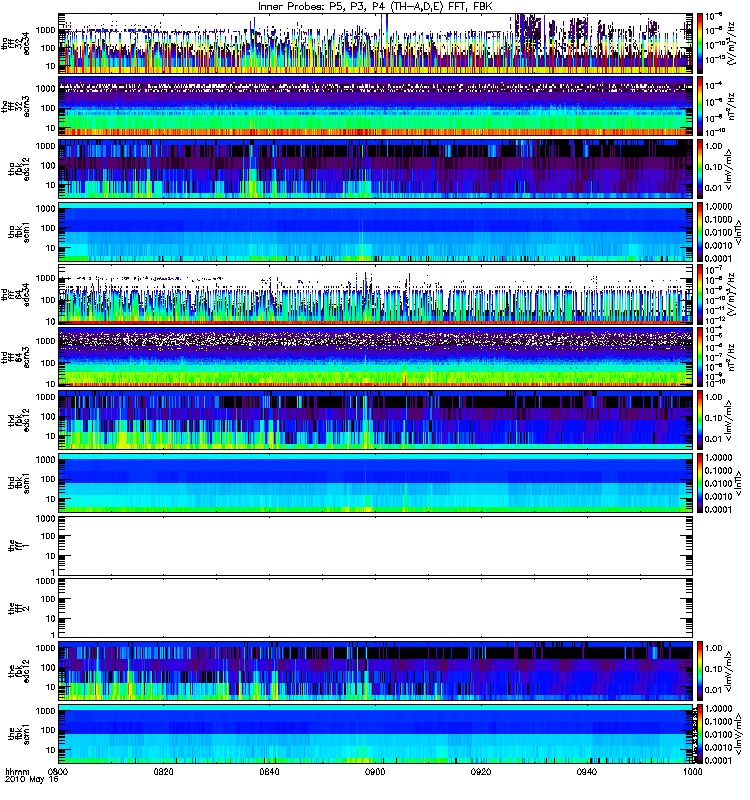Select the 'tha fff 32 edc34' axis label
The height and width of the screenshot is (800, 750).
coord(16,44)
